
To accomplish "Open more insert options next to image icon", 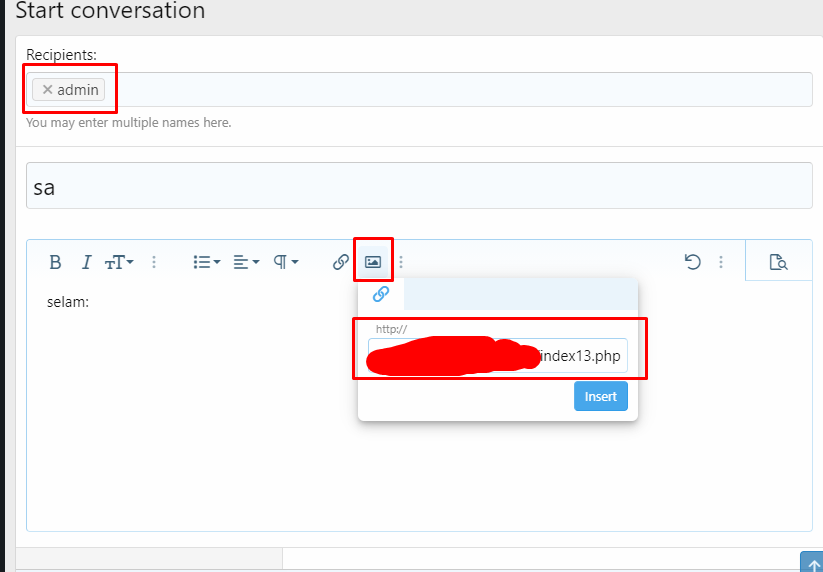I will pyautogui.click(x=401, y=262).
